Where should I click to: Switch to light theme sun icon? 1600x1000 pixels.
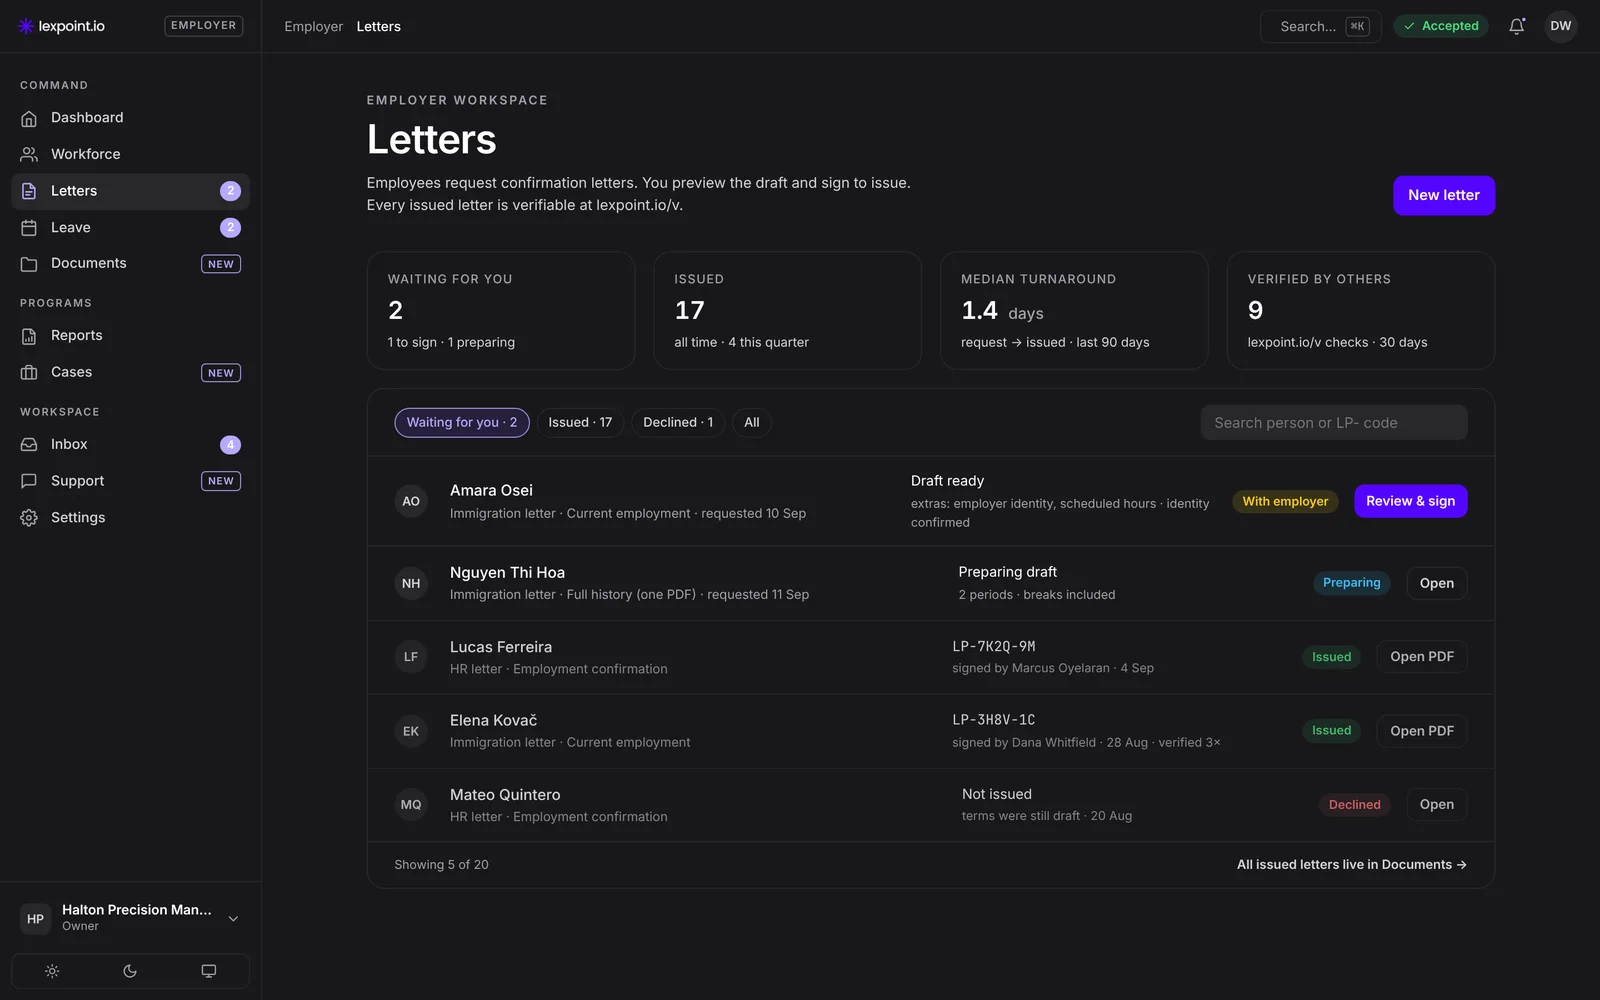coord(52,971)
